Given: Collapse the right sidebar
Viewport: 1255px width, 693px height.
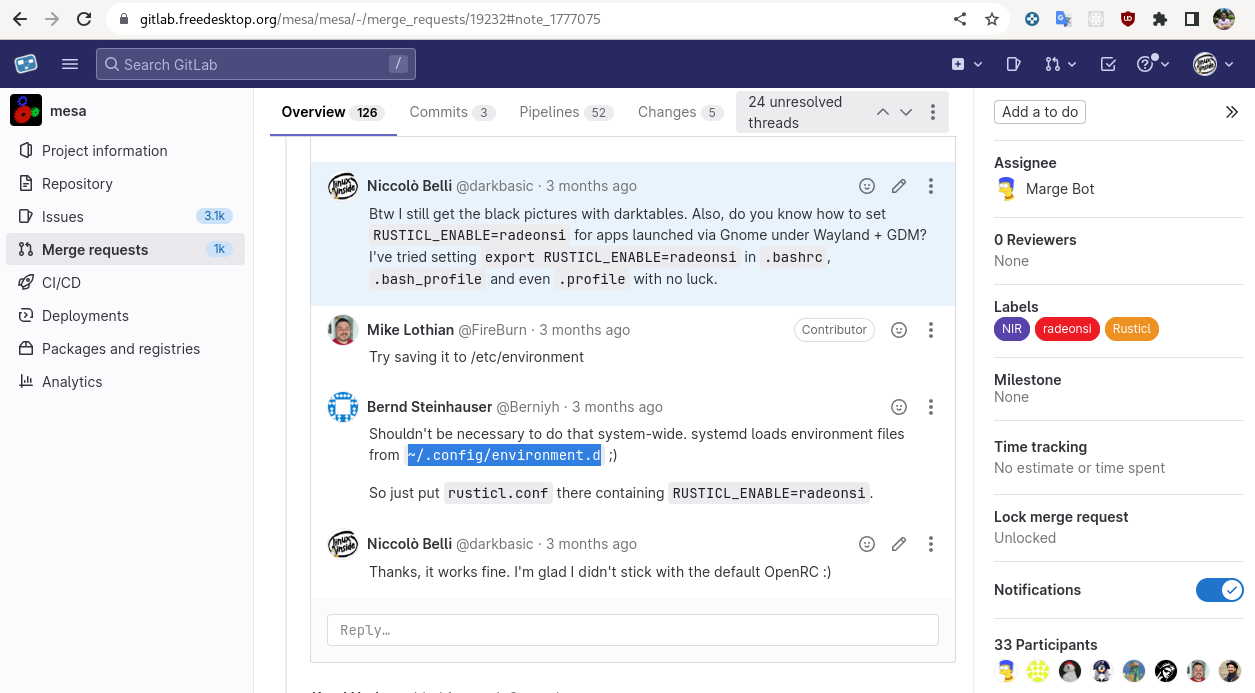Looking at the screenshot, I should [1232, 112].
